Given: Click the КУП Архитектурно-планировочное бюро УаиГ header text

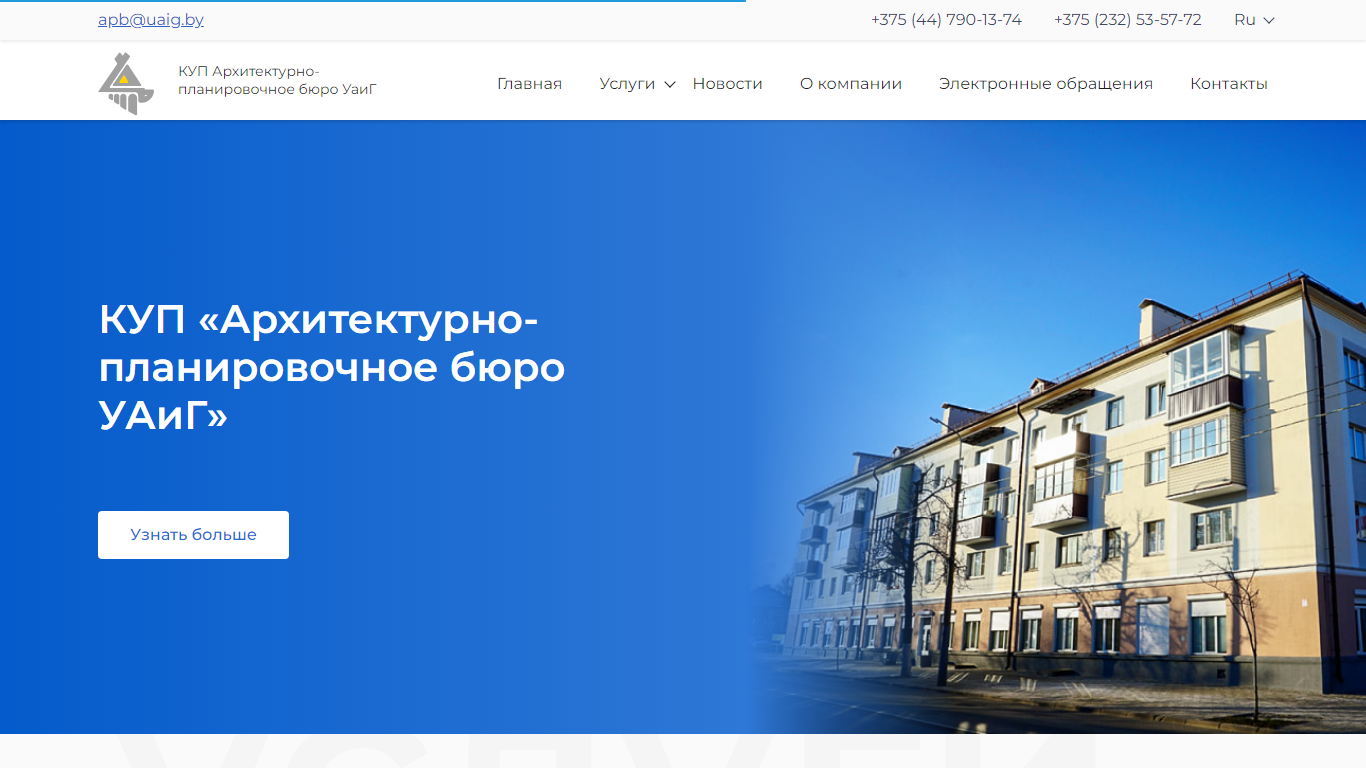Looking at the screenshot, I should pyautogui.click(x=277, y=80).
